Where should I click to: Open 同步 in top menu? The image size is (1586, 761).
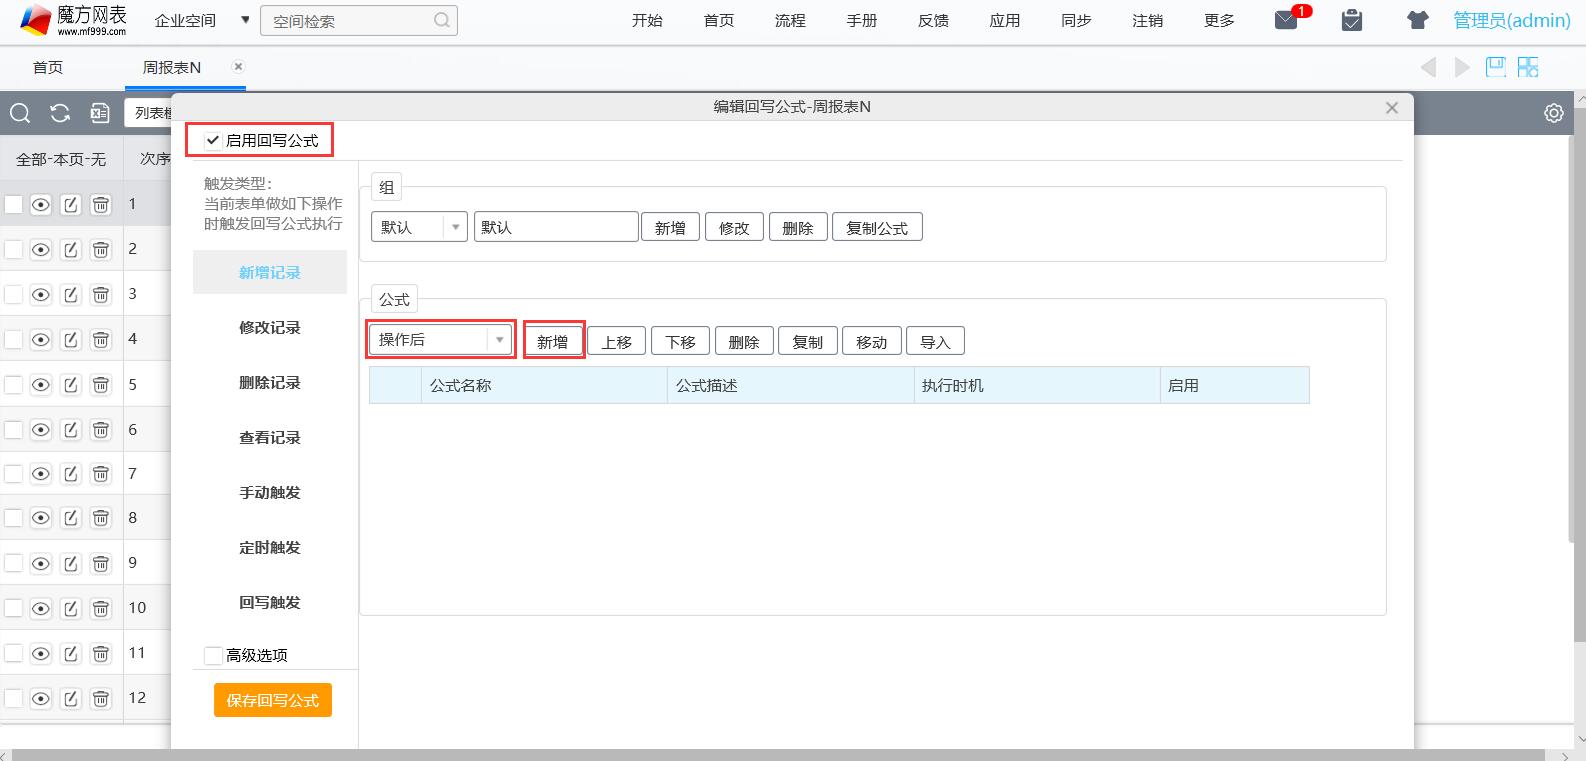pos(1076,20)
